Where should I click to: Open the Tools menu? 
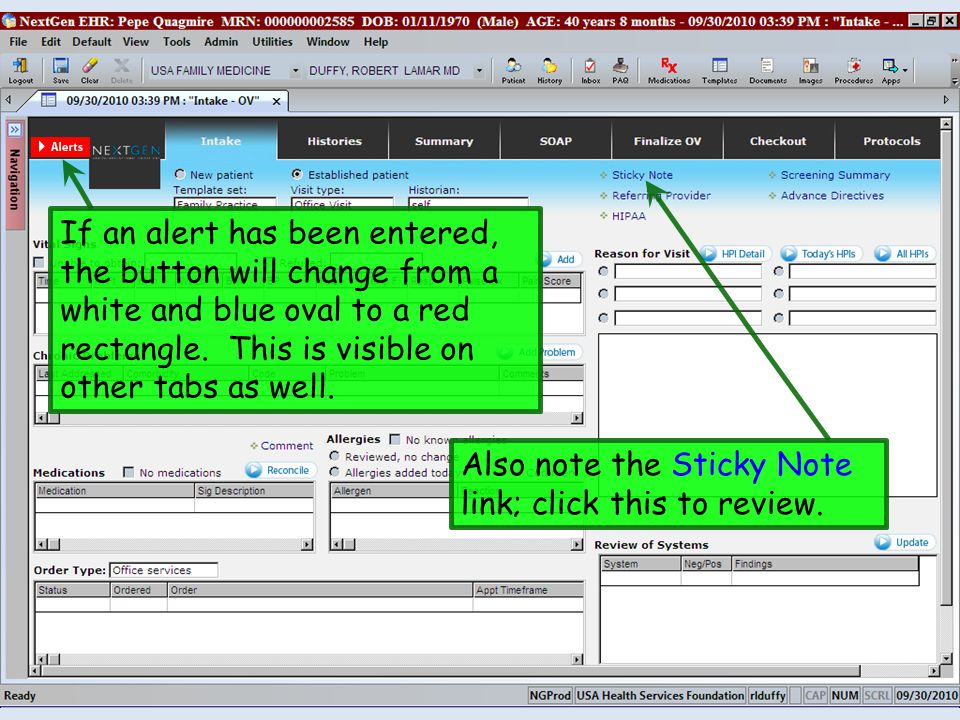click(x=176, y=42)
